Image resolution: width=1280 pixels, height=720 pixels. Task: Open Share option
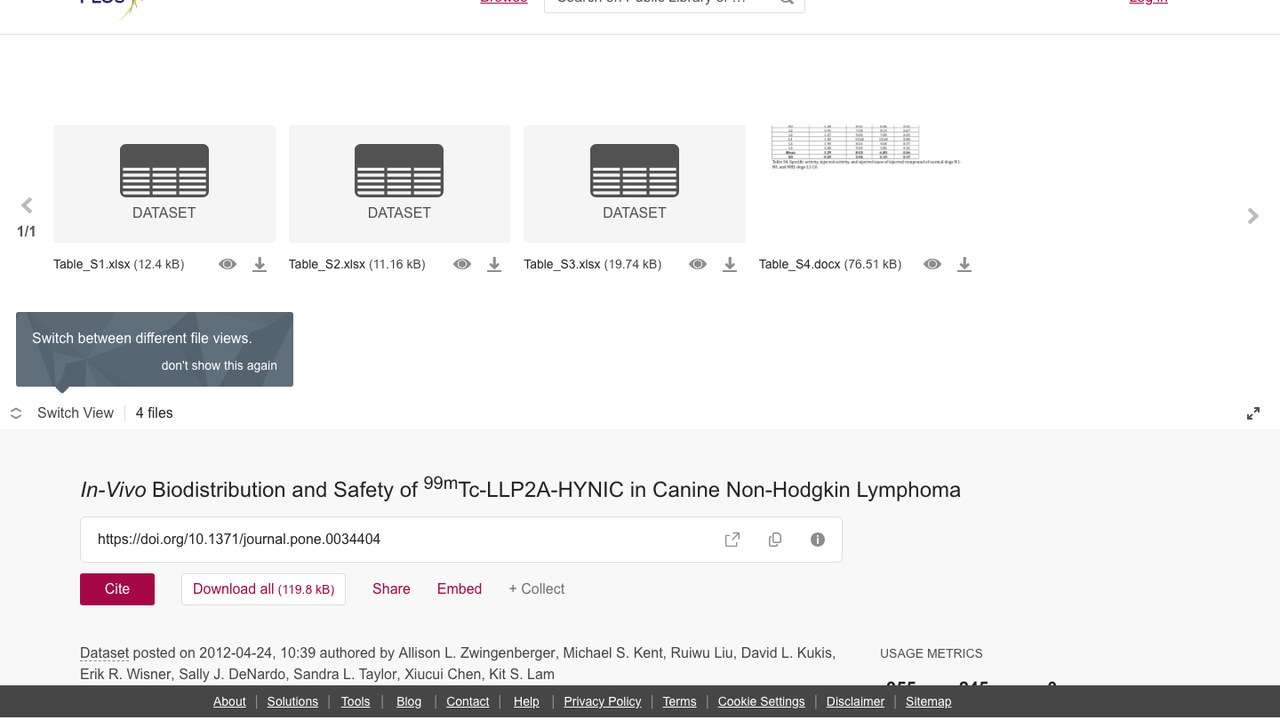[391, 589]
